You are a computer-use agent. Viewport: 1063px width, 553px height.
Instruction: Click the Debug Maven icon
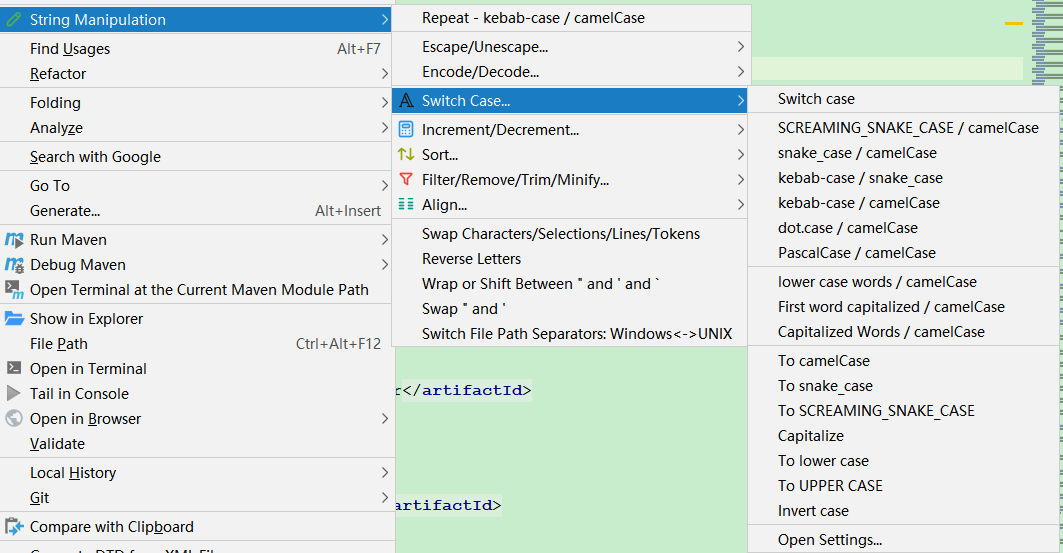tap(14, 265)
